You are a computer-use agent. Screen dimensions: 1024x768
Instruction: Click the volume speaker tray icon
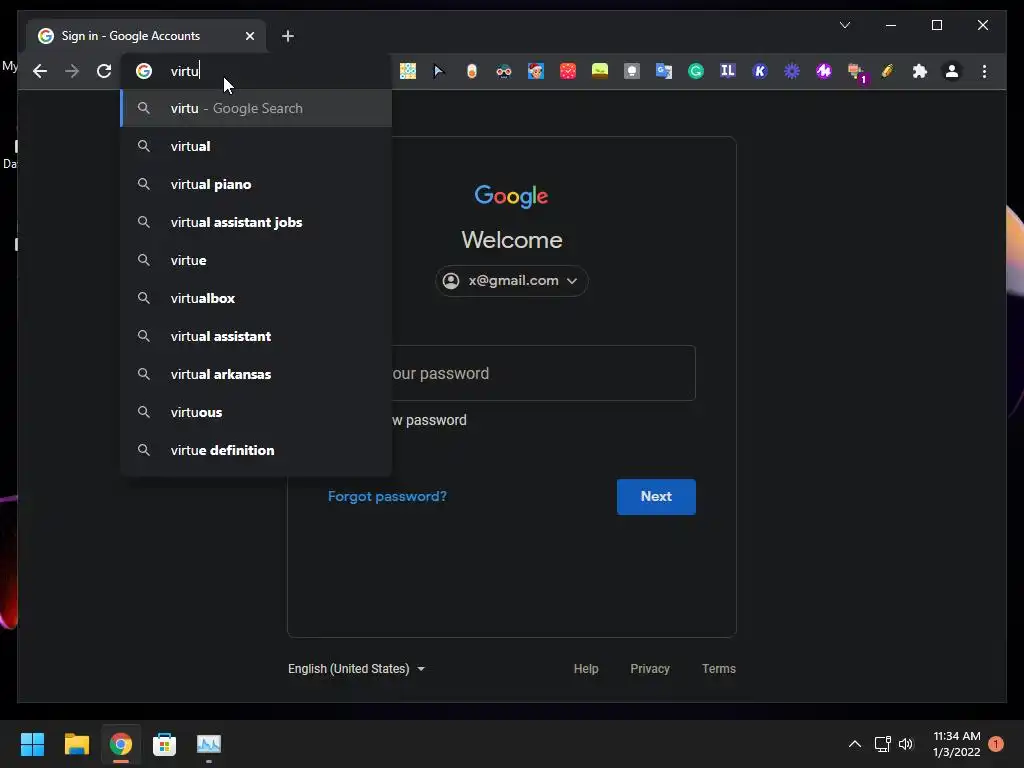click(x=906, y=744)
